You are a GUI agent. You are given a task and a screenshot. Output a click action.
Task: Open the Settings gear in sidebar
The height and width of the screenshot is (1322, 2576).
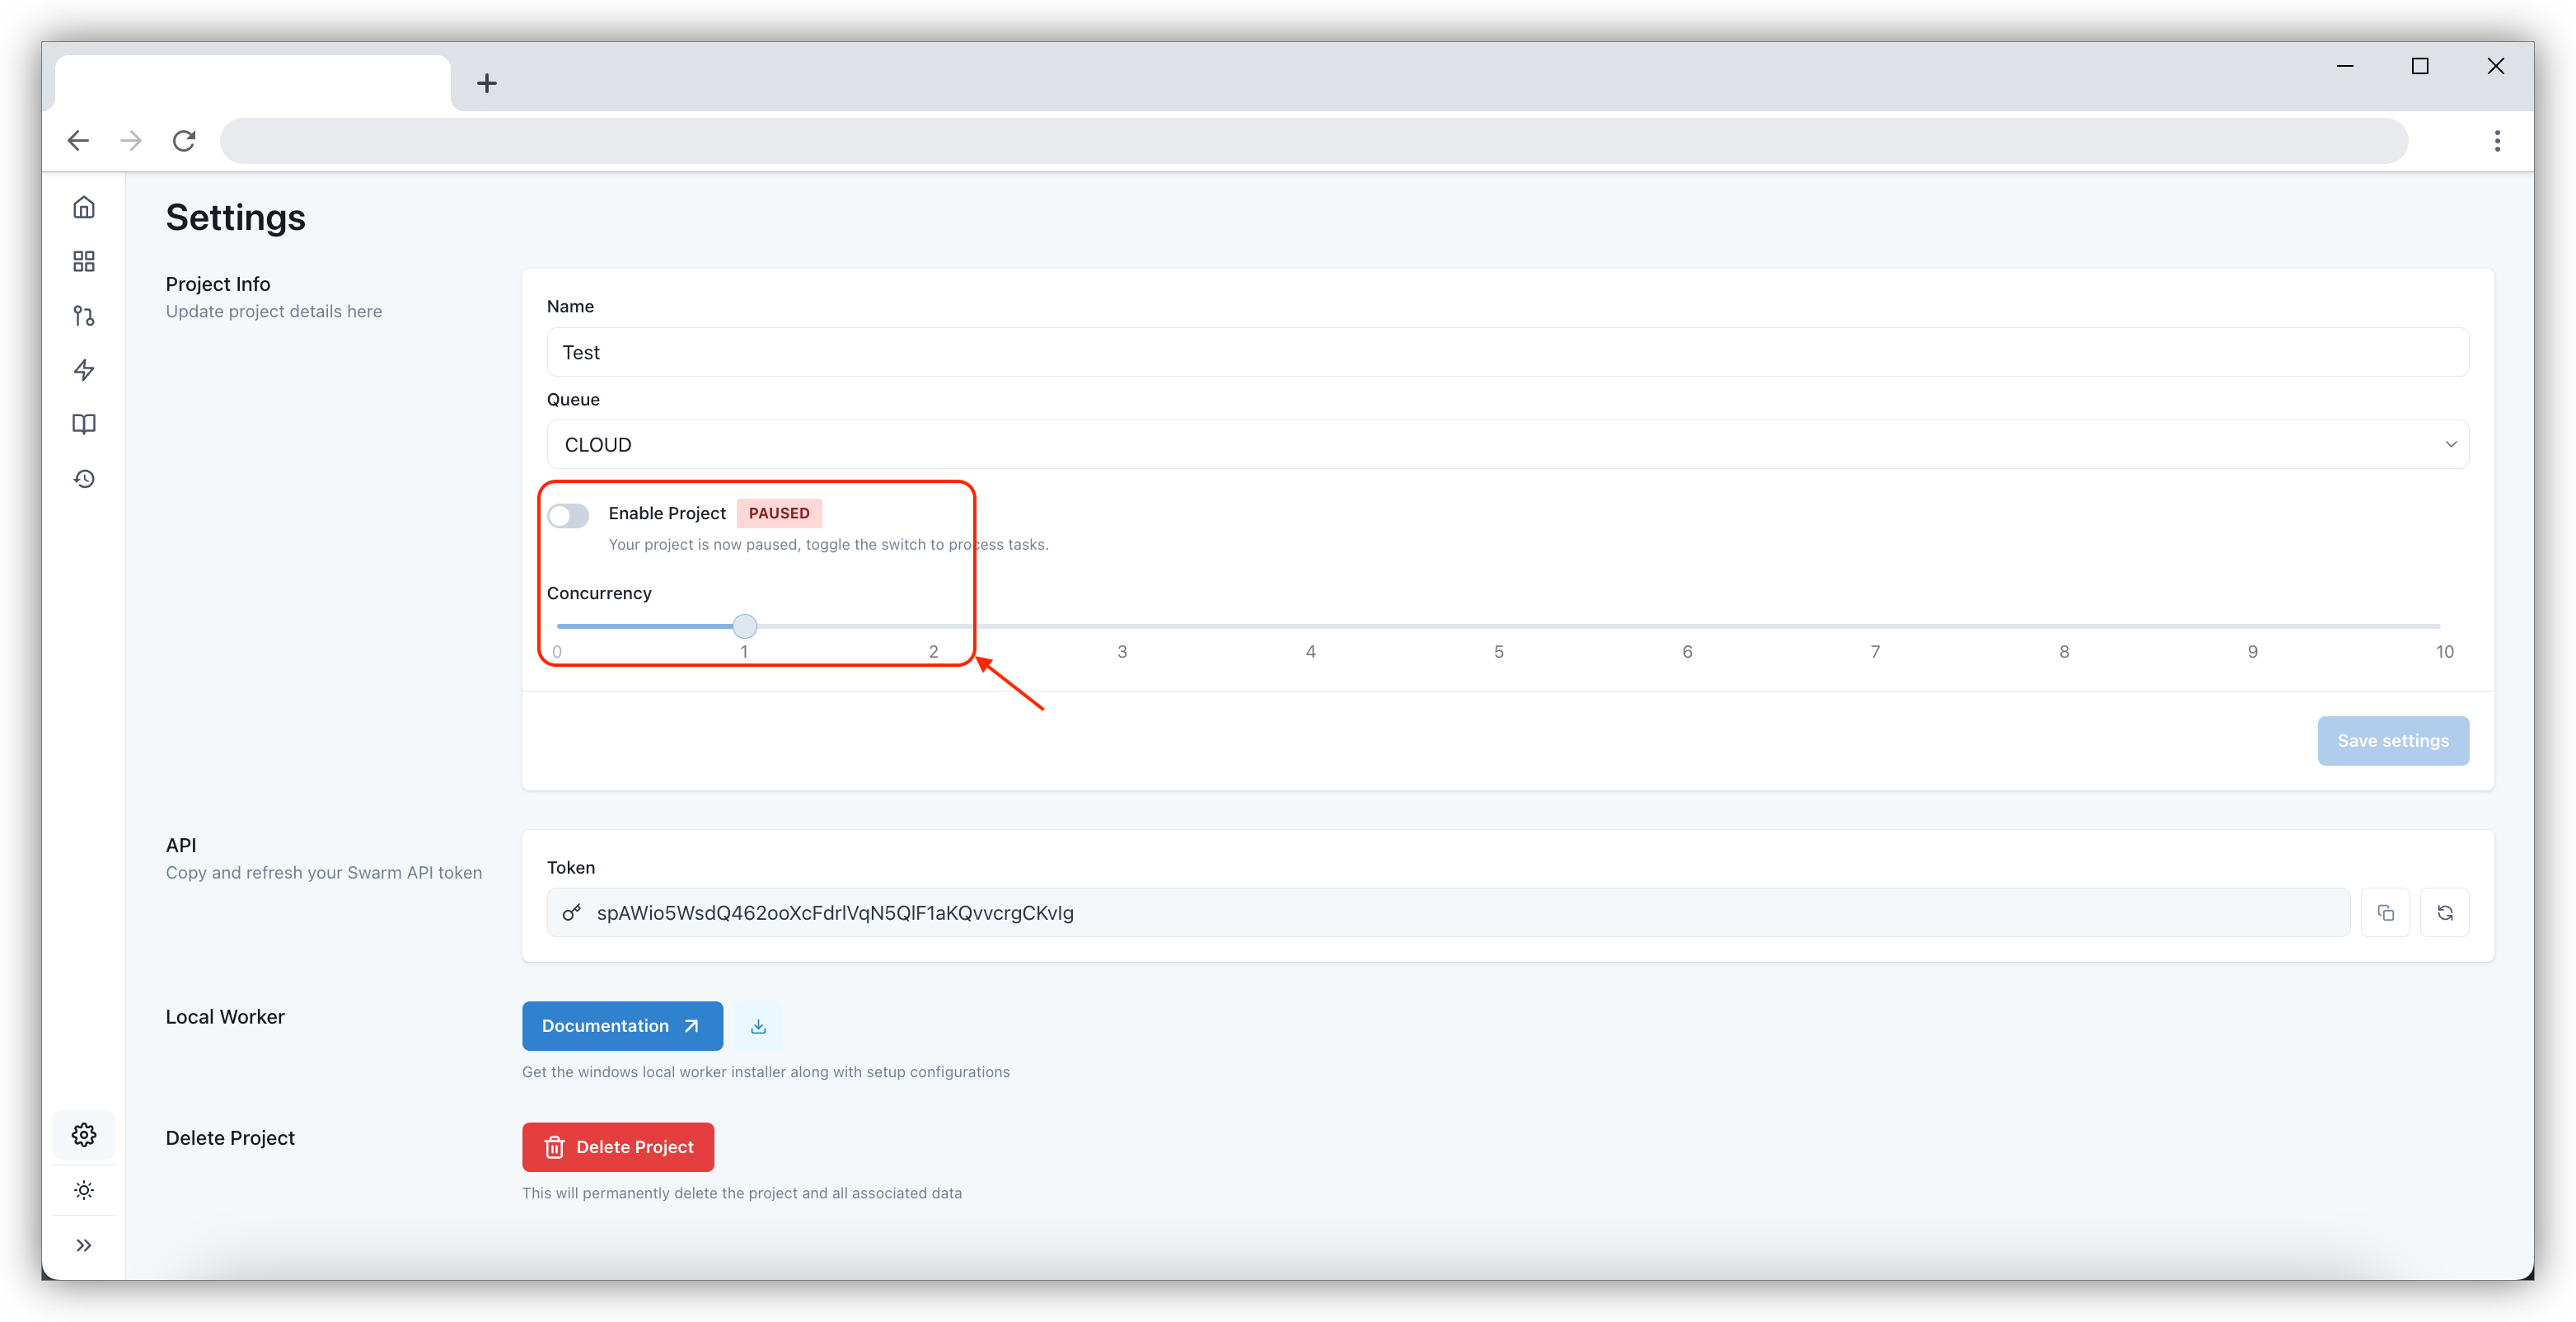click(84, 1134)
